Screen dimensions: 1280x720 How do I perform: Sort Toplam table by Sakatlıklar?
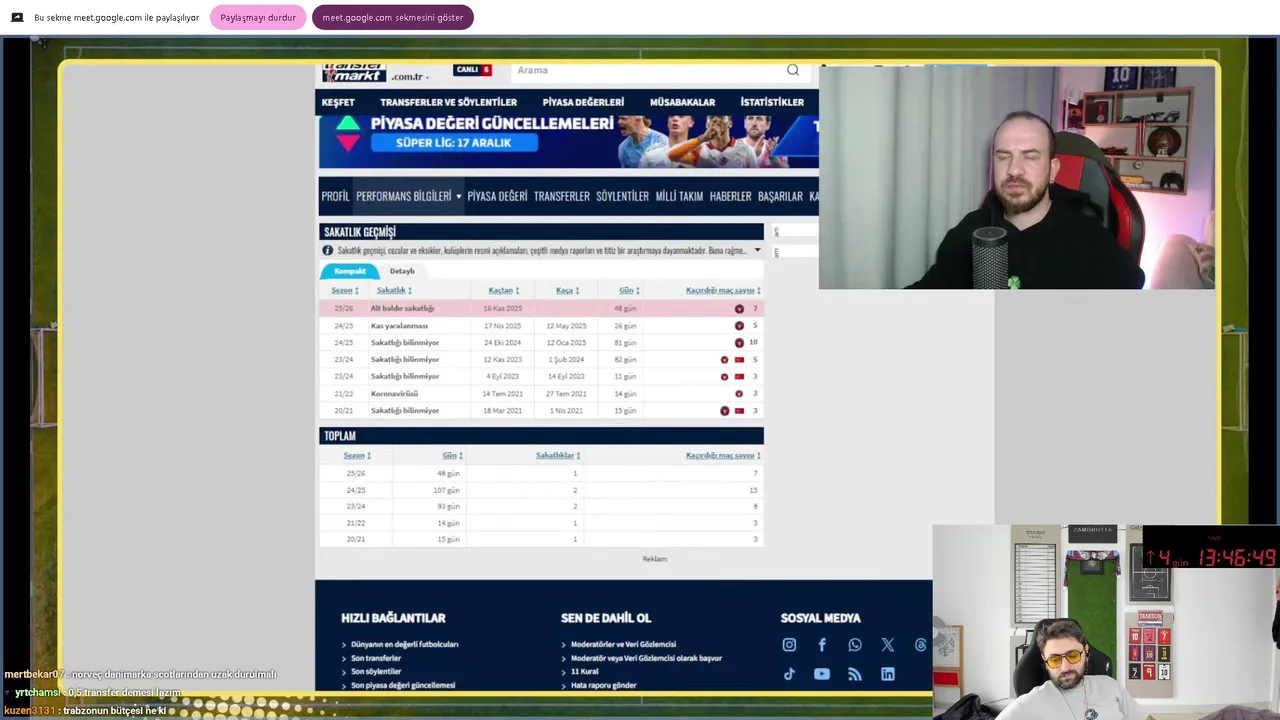[x=558, y=455]
